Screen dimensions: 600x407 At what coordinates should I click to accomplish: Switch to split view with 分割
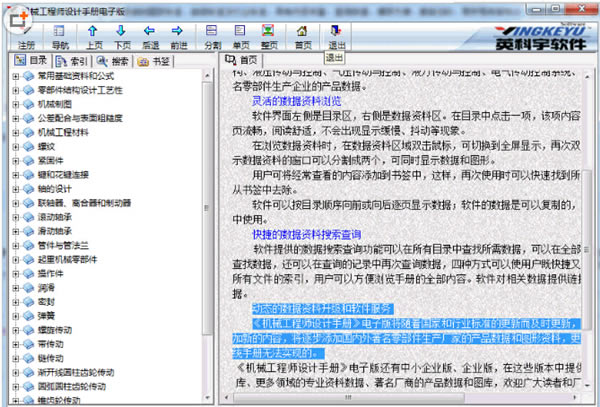click(x=212, y=35)
